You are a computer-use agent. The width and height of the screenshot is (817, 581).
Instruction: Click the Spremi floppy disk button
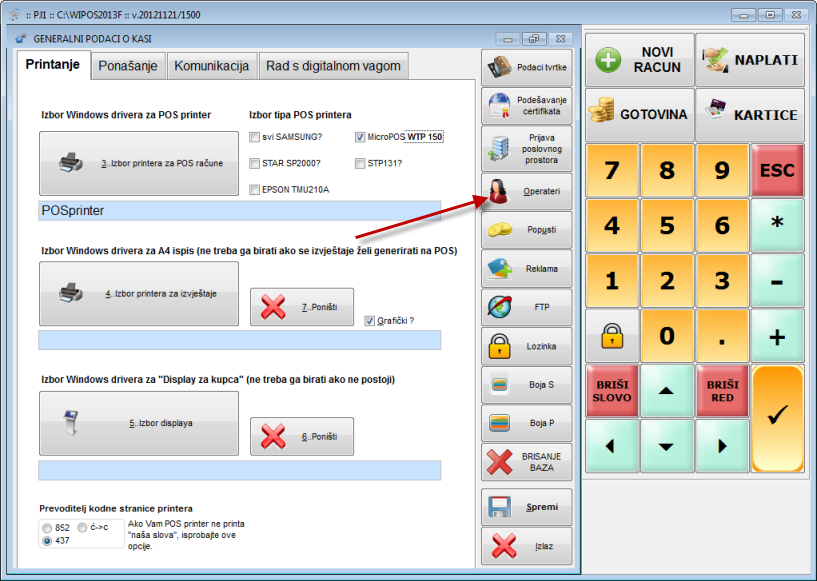pyautogui.click(x=527, y=507)
